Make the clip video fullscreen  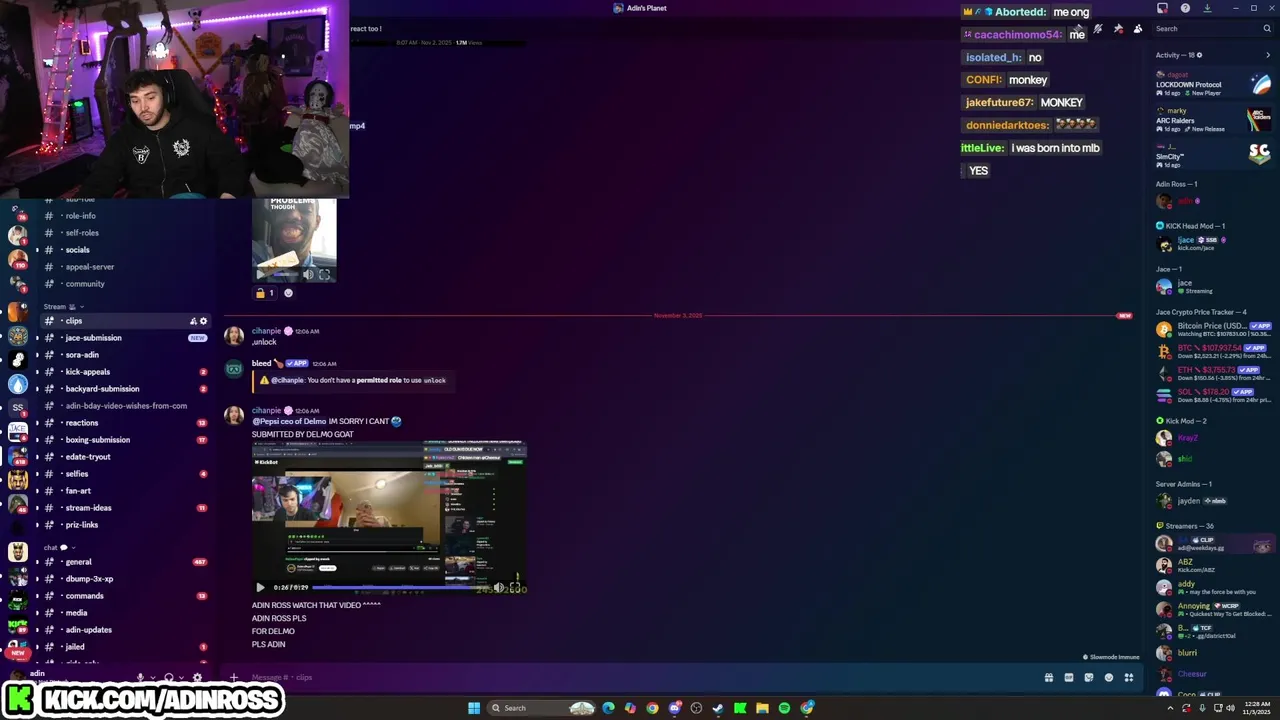pos(515,588)
